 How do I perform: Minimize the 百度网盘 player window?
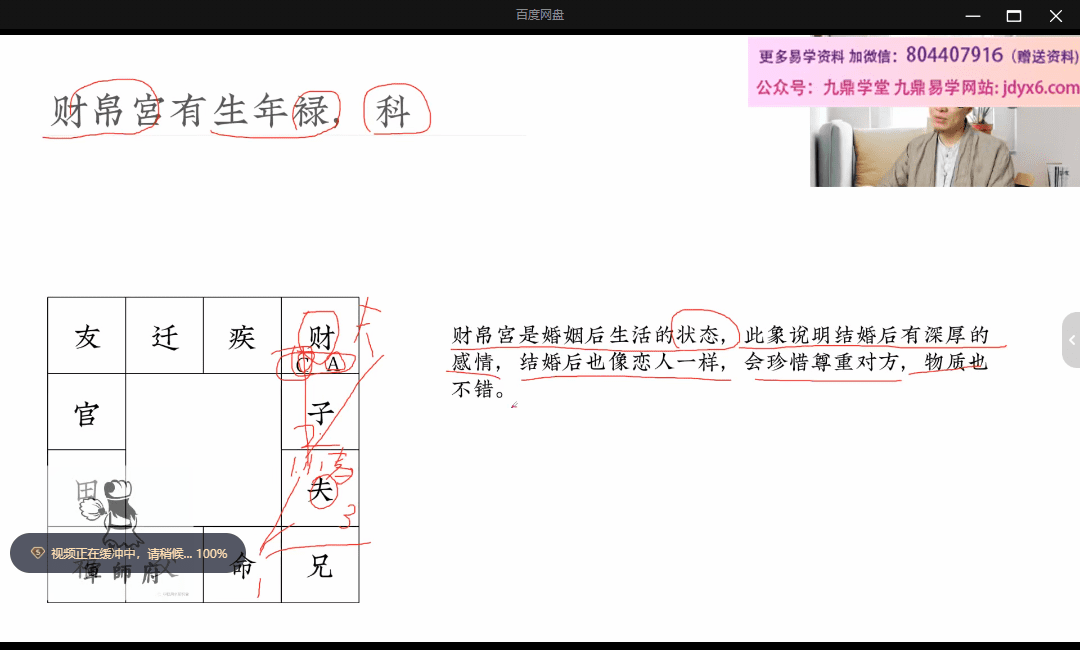tap(971, 15)
